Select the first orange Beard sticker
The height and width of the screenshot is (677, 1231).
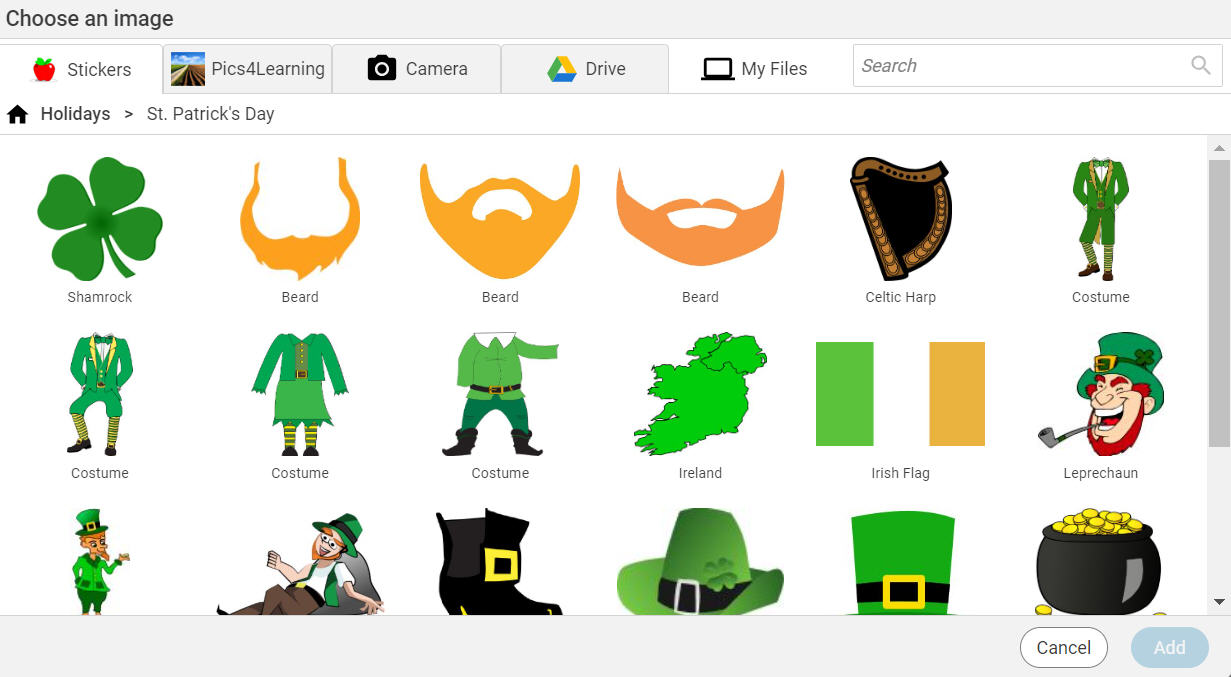coord(300,220)
